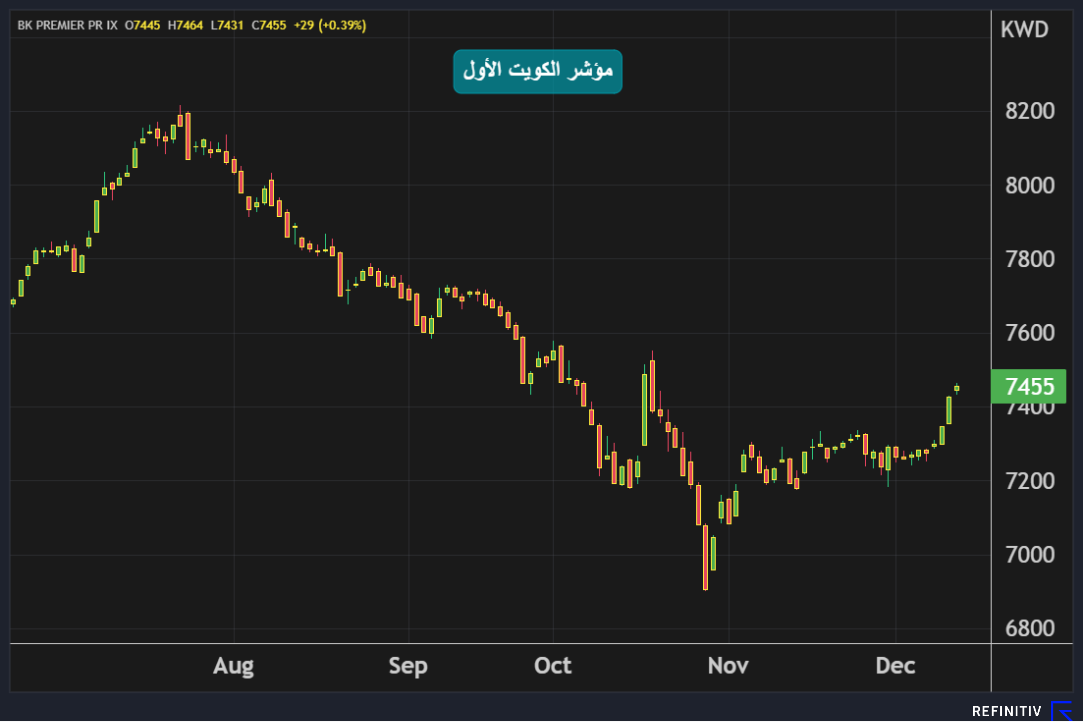Select the Aug label on time axis
Image resolution: width=1083 pixels, height=722 pixels.
pyautogui.click(x=233, y=666)
